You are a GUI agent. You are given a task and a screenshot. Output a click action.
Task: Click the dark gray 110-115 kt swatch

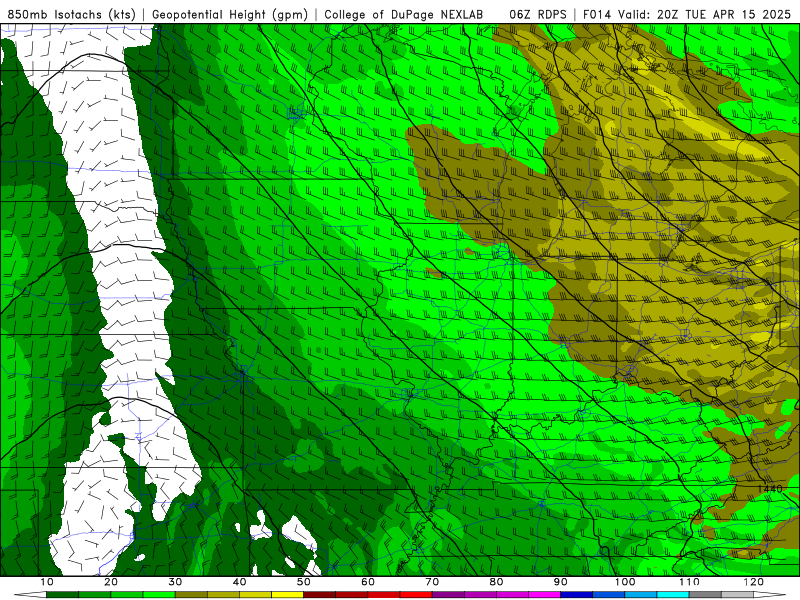pyautogui.click(x=705, y=595)
